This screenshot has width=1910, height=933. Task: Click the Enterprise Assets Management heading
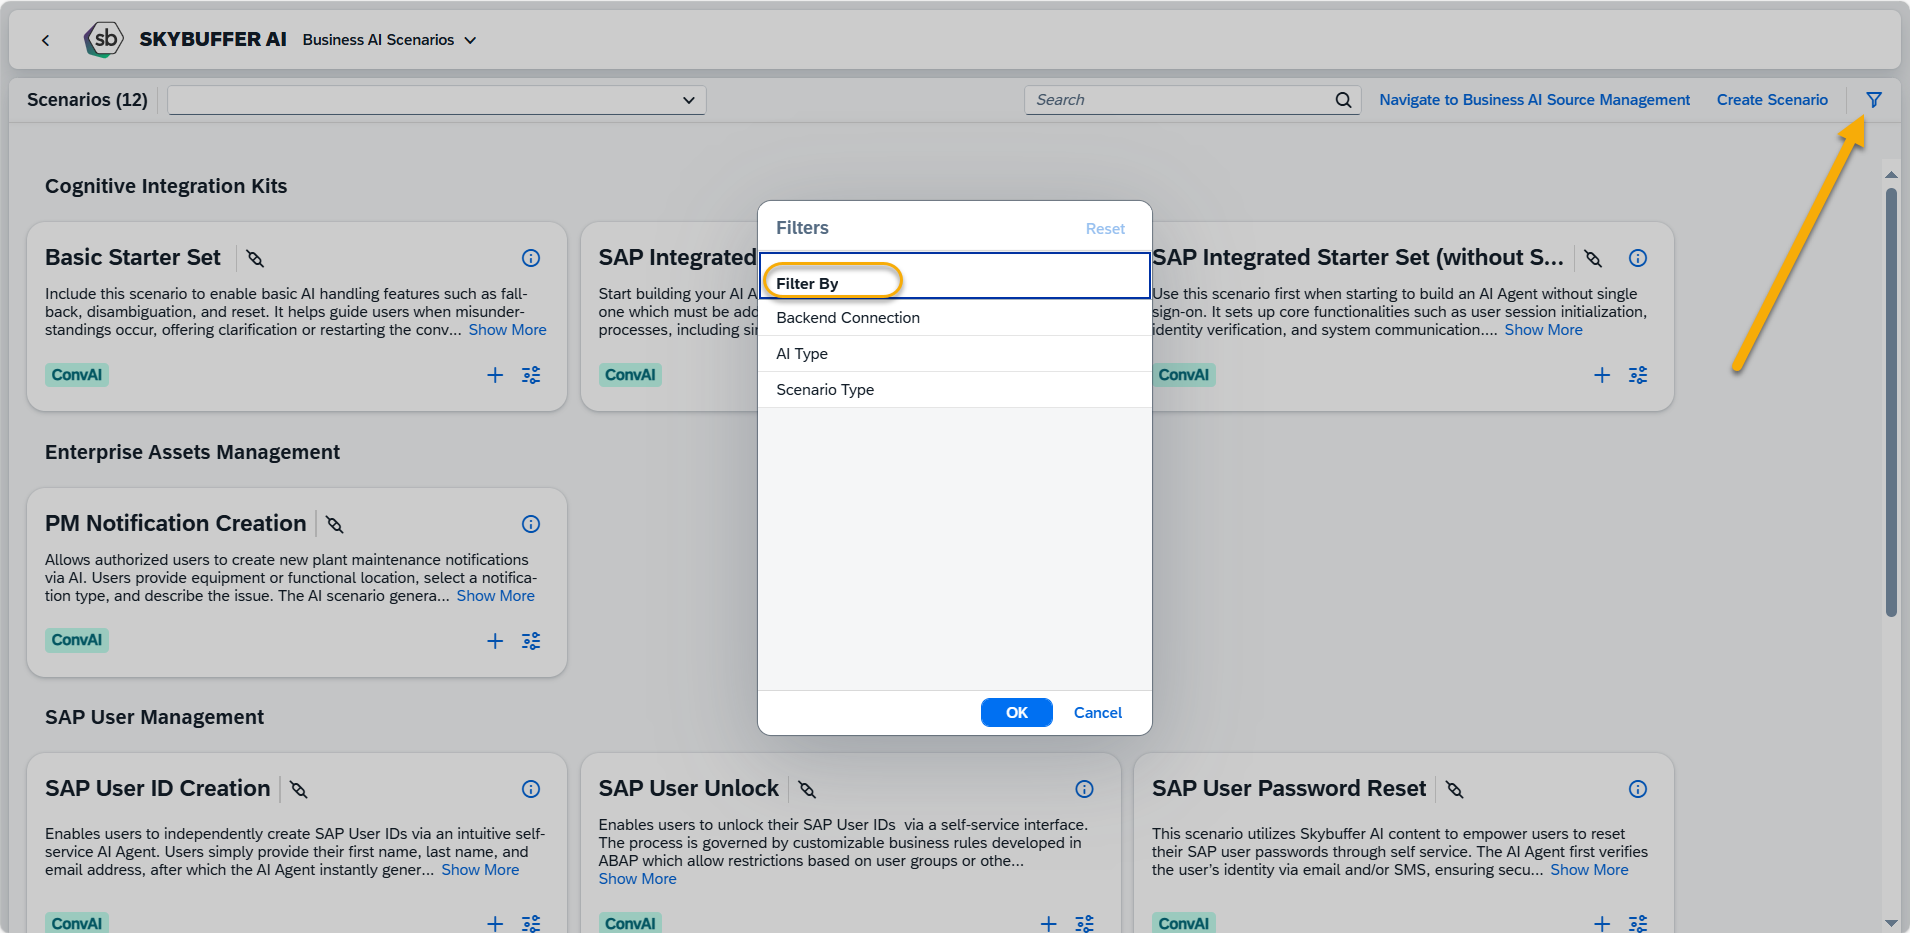(192, 452)
